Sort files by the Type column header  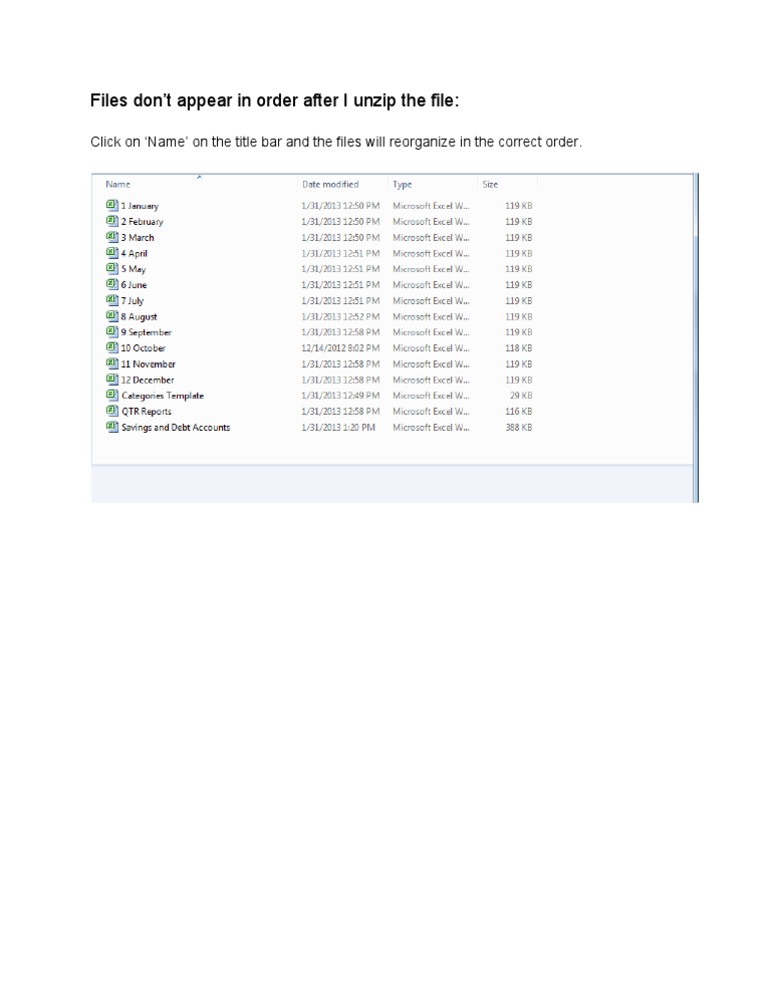[x=402, y=184]
